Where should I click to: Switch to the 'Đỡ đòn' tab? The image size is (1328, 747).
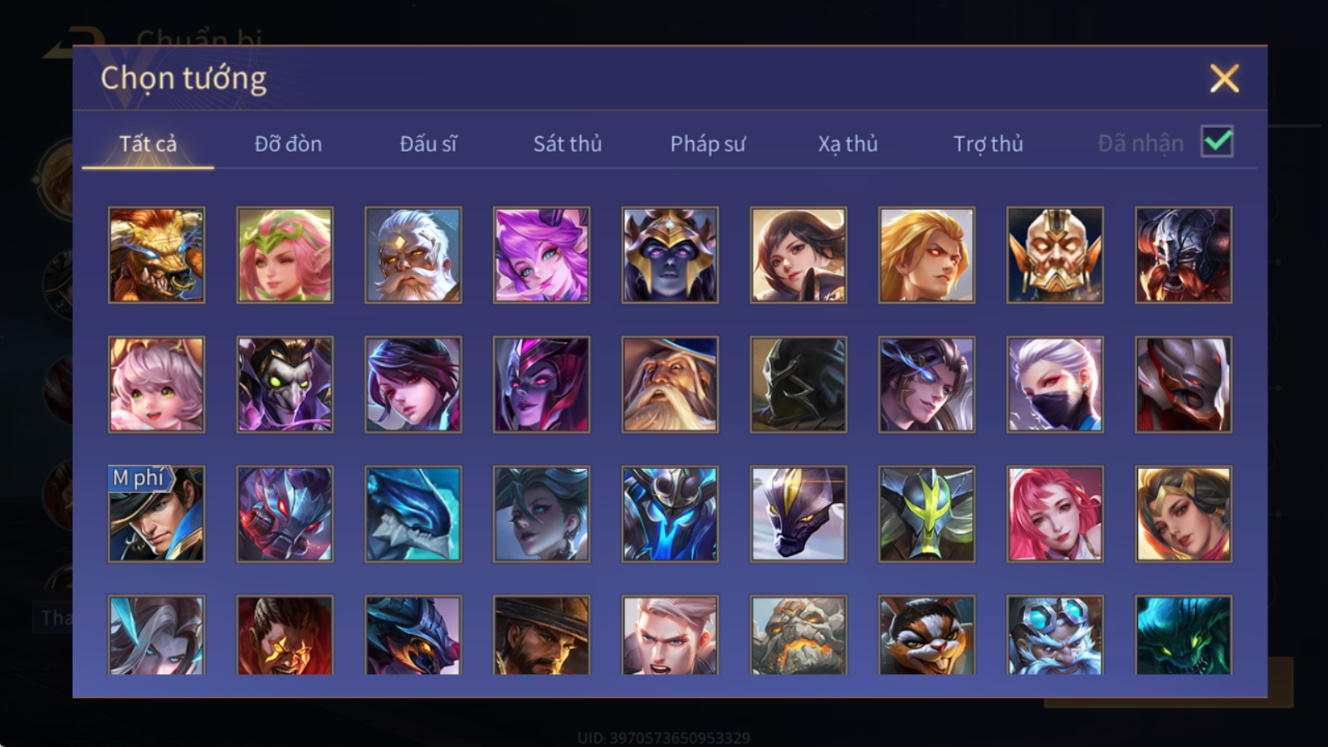[288, 144]
